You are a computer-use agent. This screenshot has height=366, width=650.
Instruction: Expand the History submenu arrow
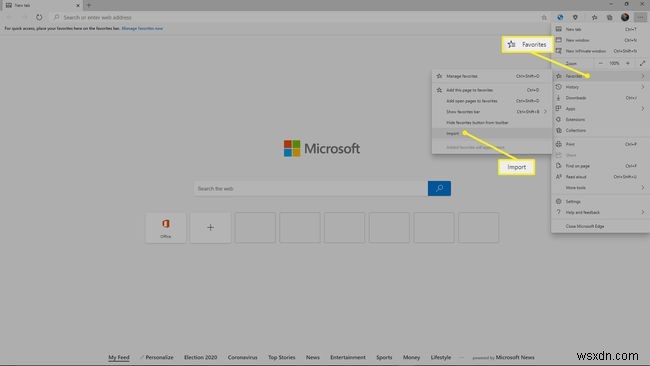[x=643, y=87]
